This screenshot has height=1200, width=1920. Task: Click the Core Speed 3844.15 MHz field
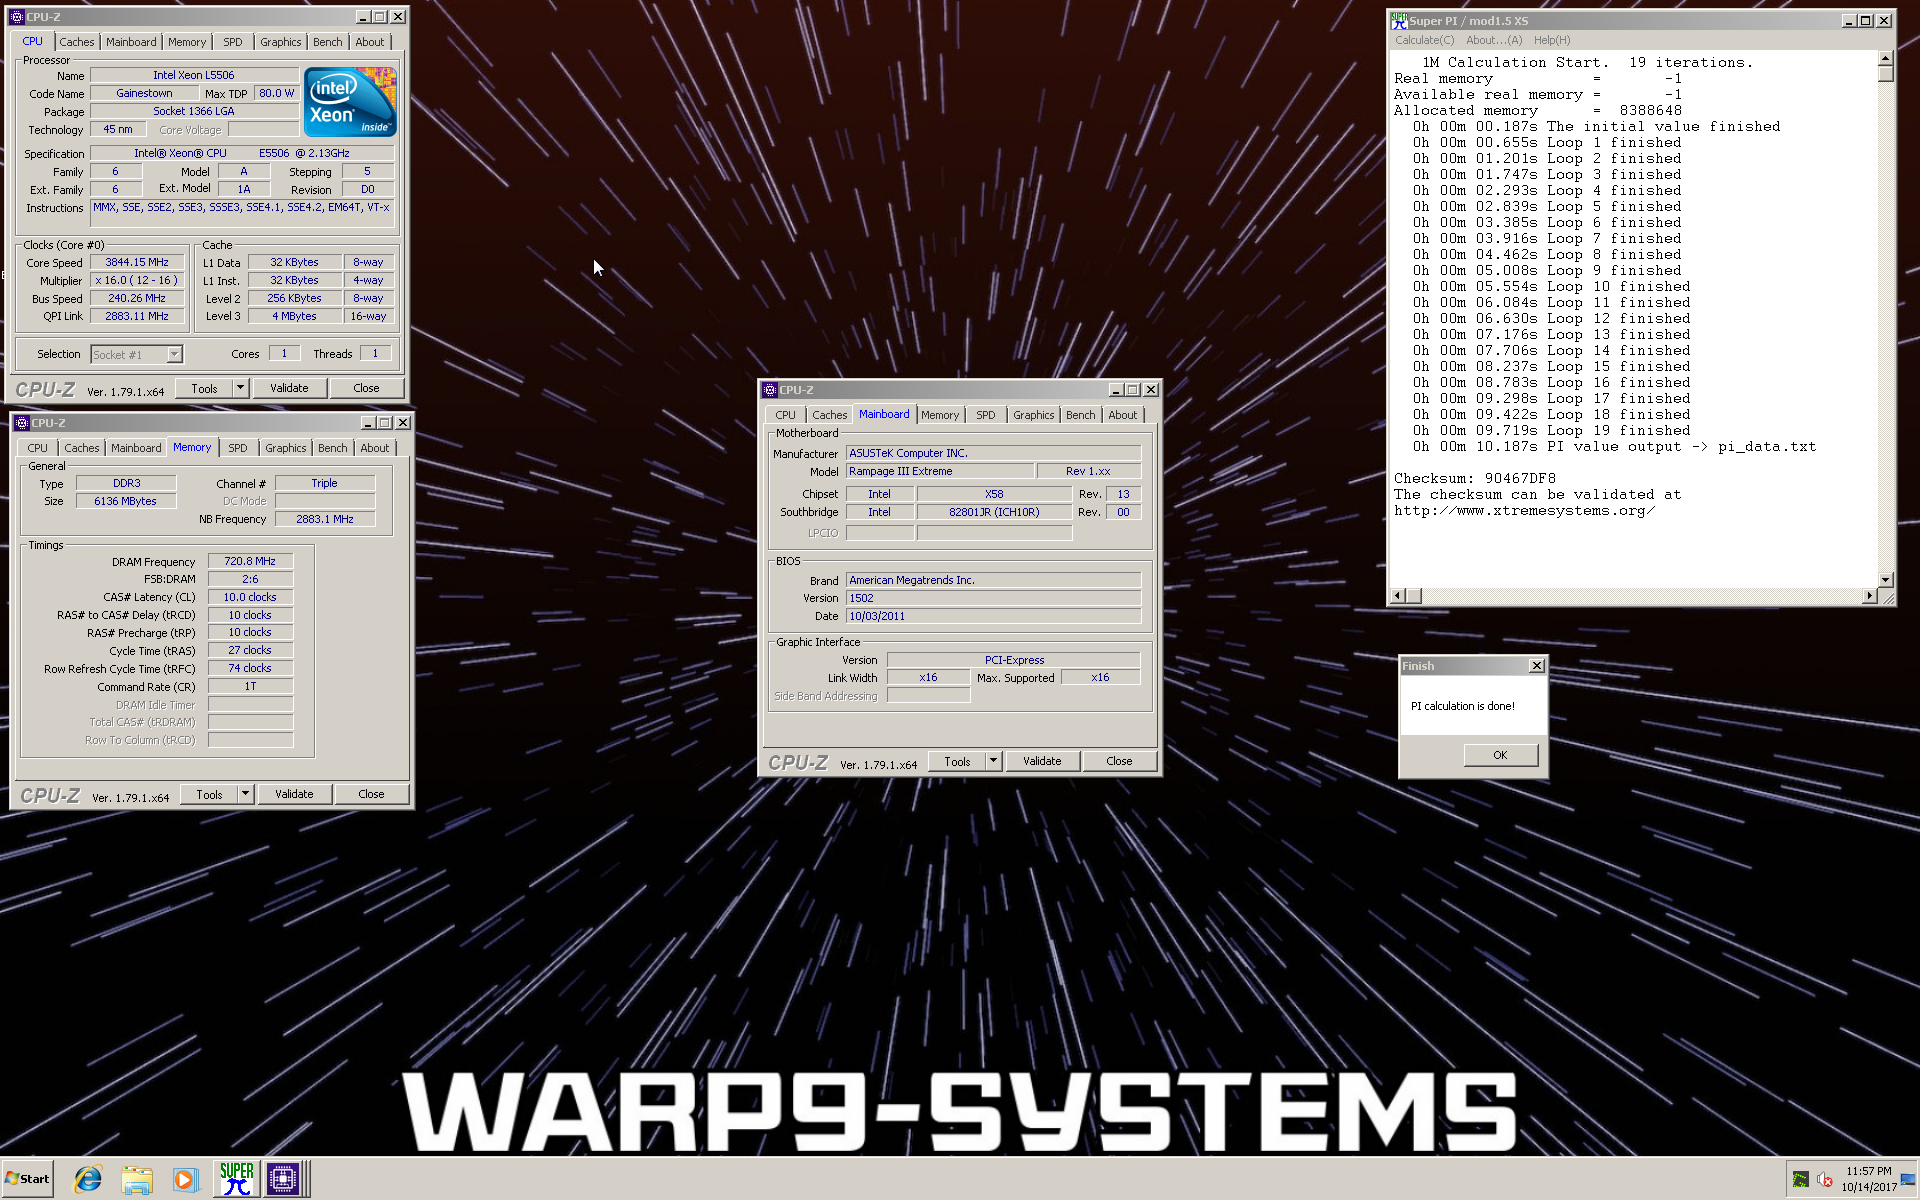[137, 262]
